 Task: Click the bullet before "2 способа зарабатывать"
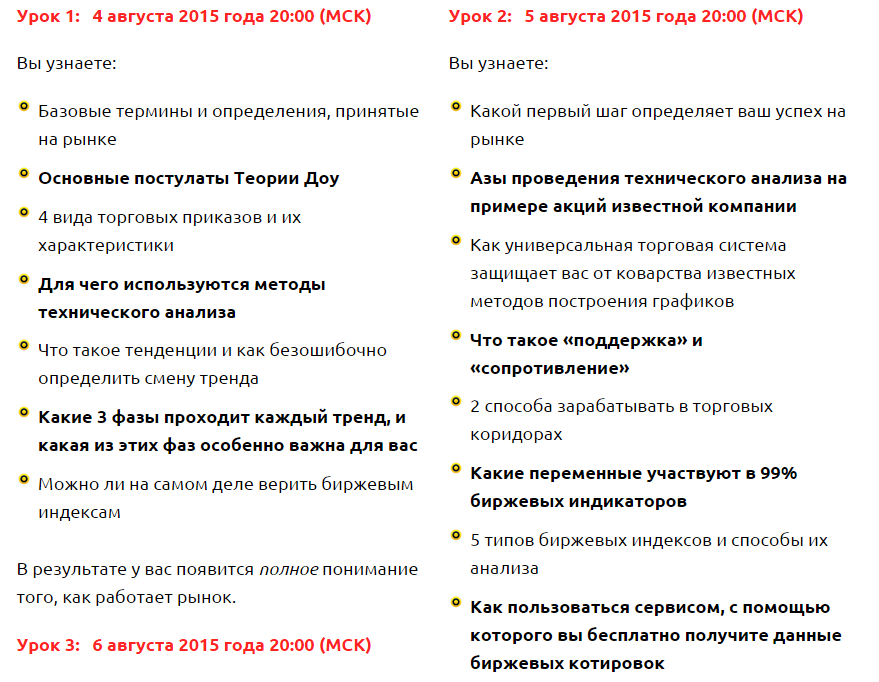[x=455, y=402]
